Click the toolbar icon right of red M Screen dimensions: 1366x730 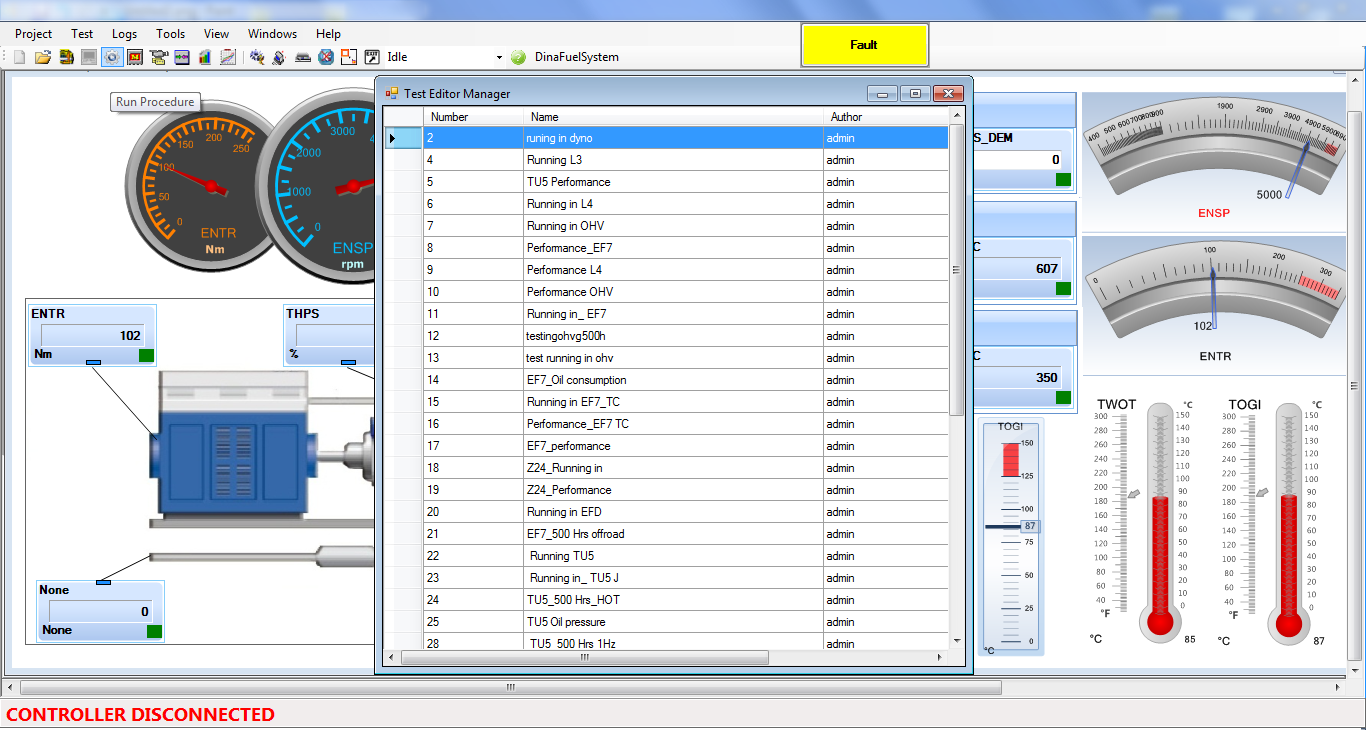158,57
